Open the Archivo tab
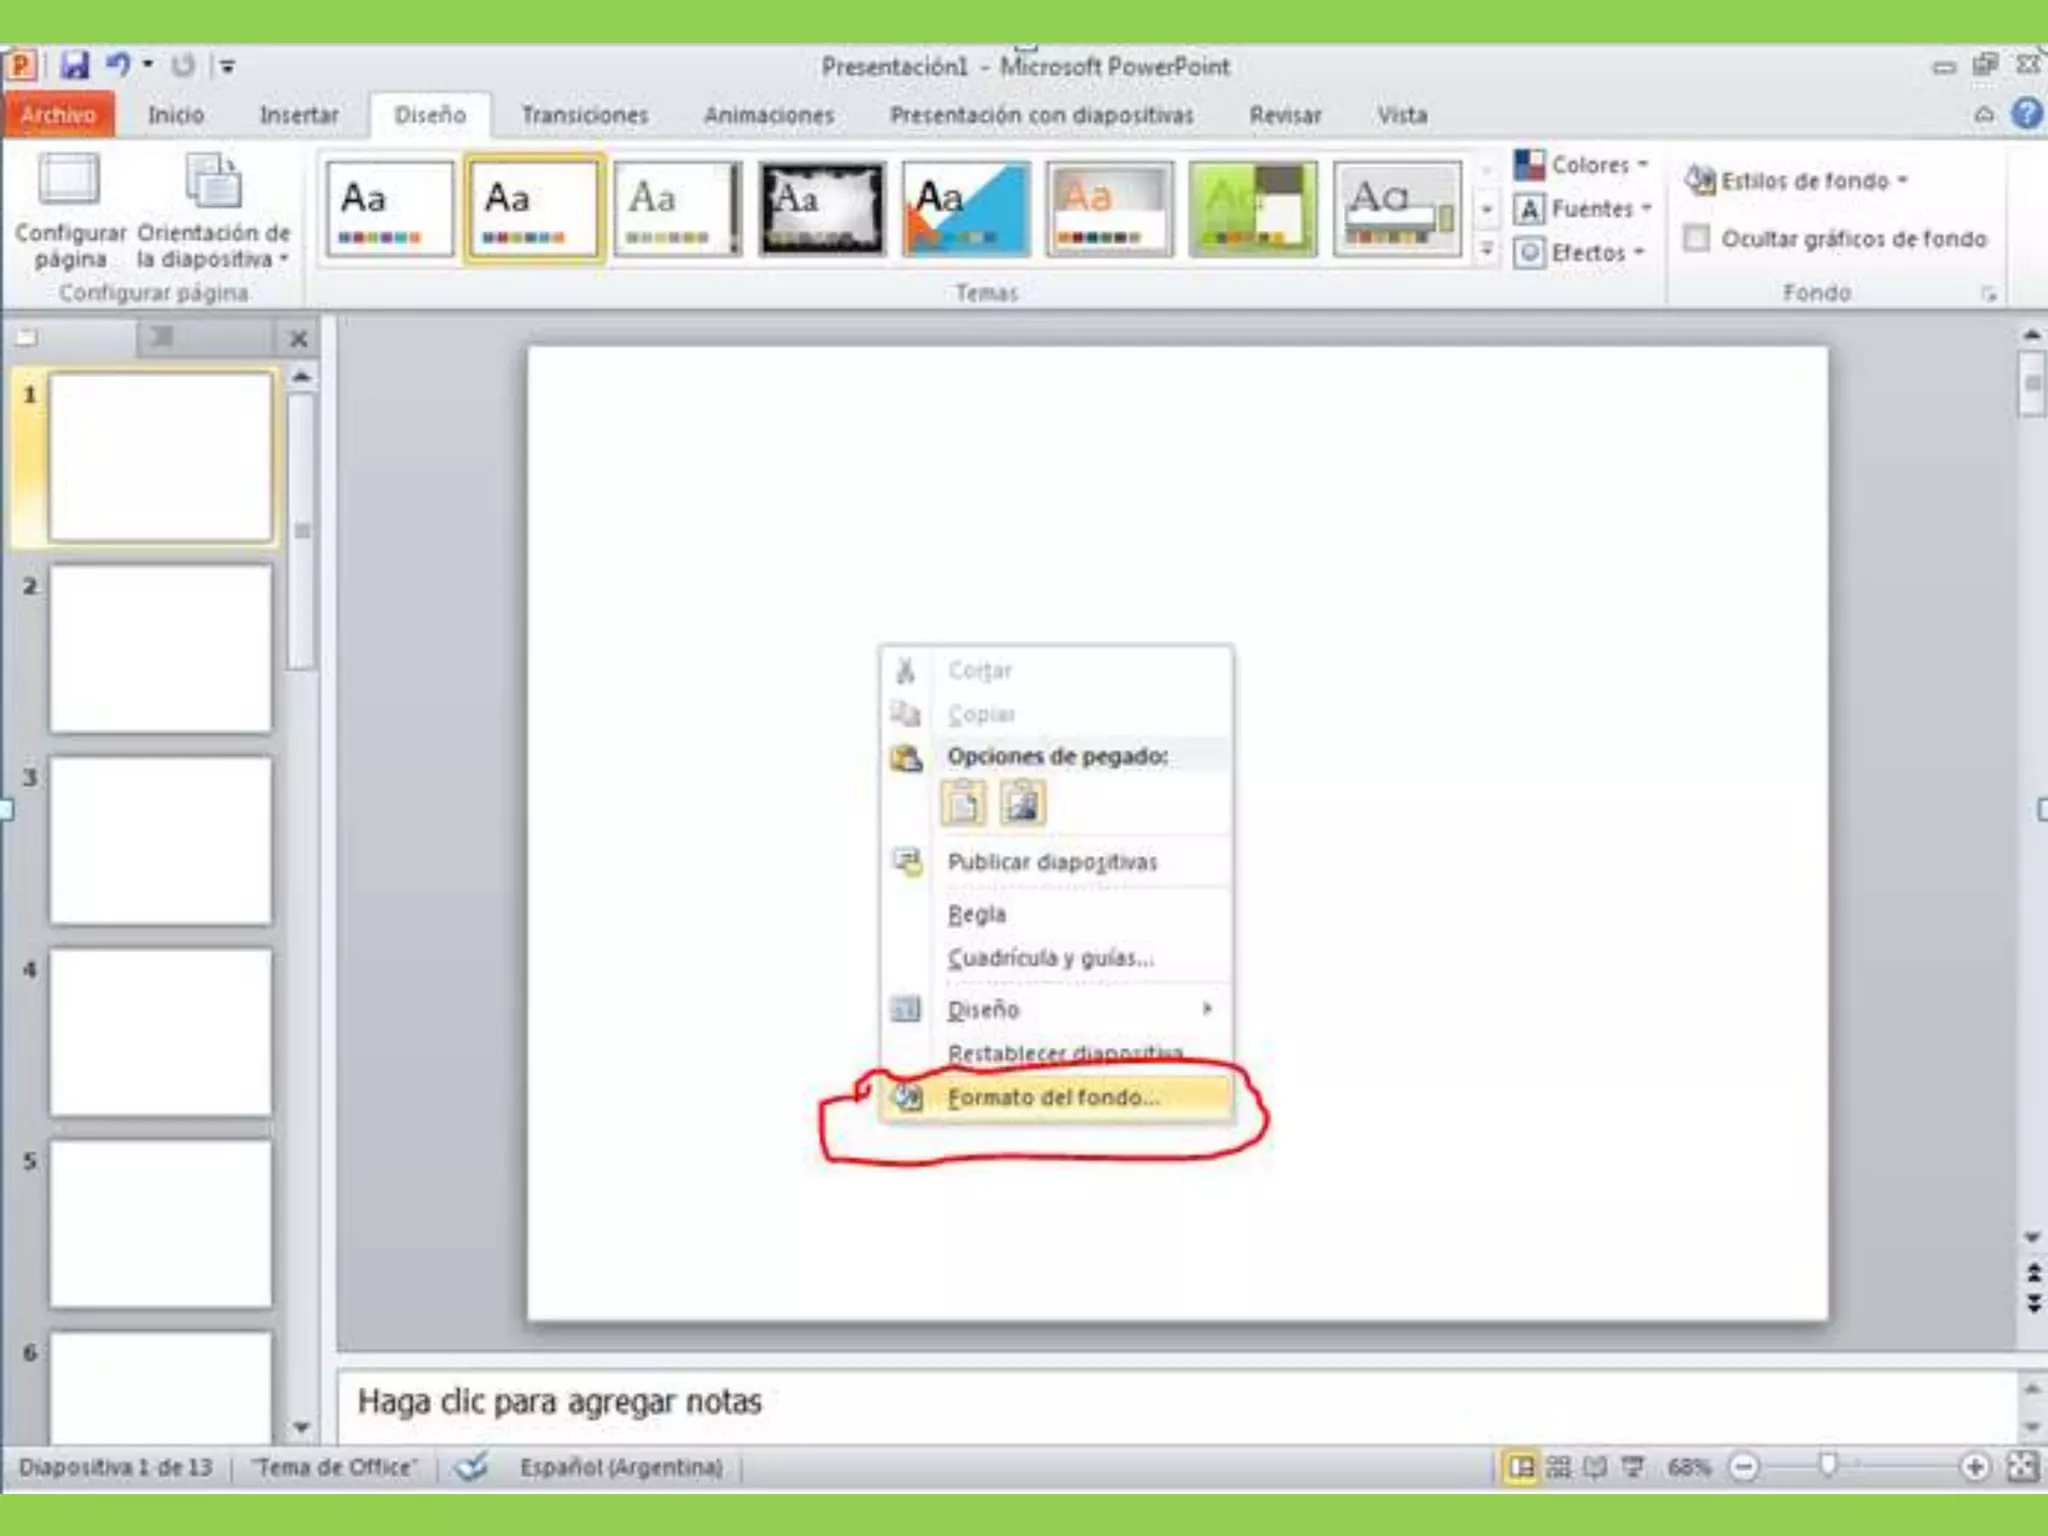Viewport: 2048px width, 1536px height. click(x=58, y=115)
